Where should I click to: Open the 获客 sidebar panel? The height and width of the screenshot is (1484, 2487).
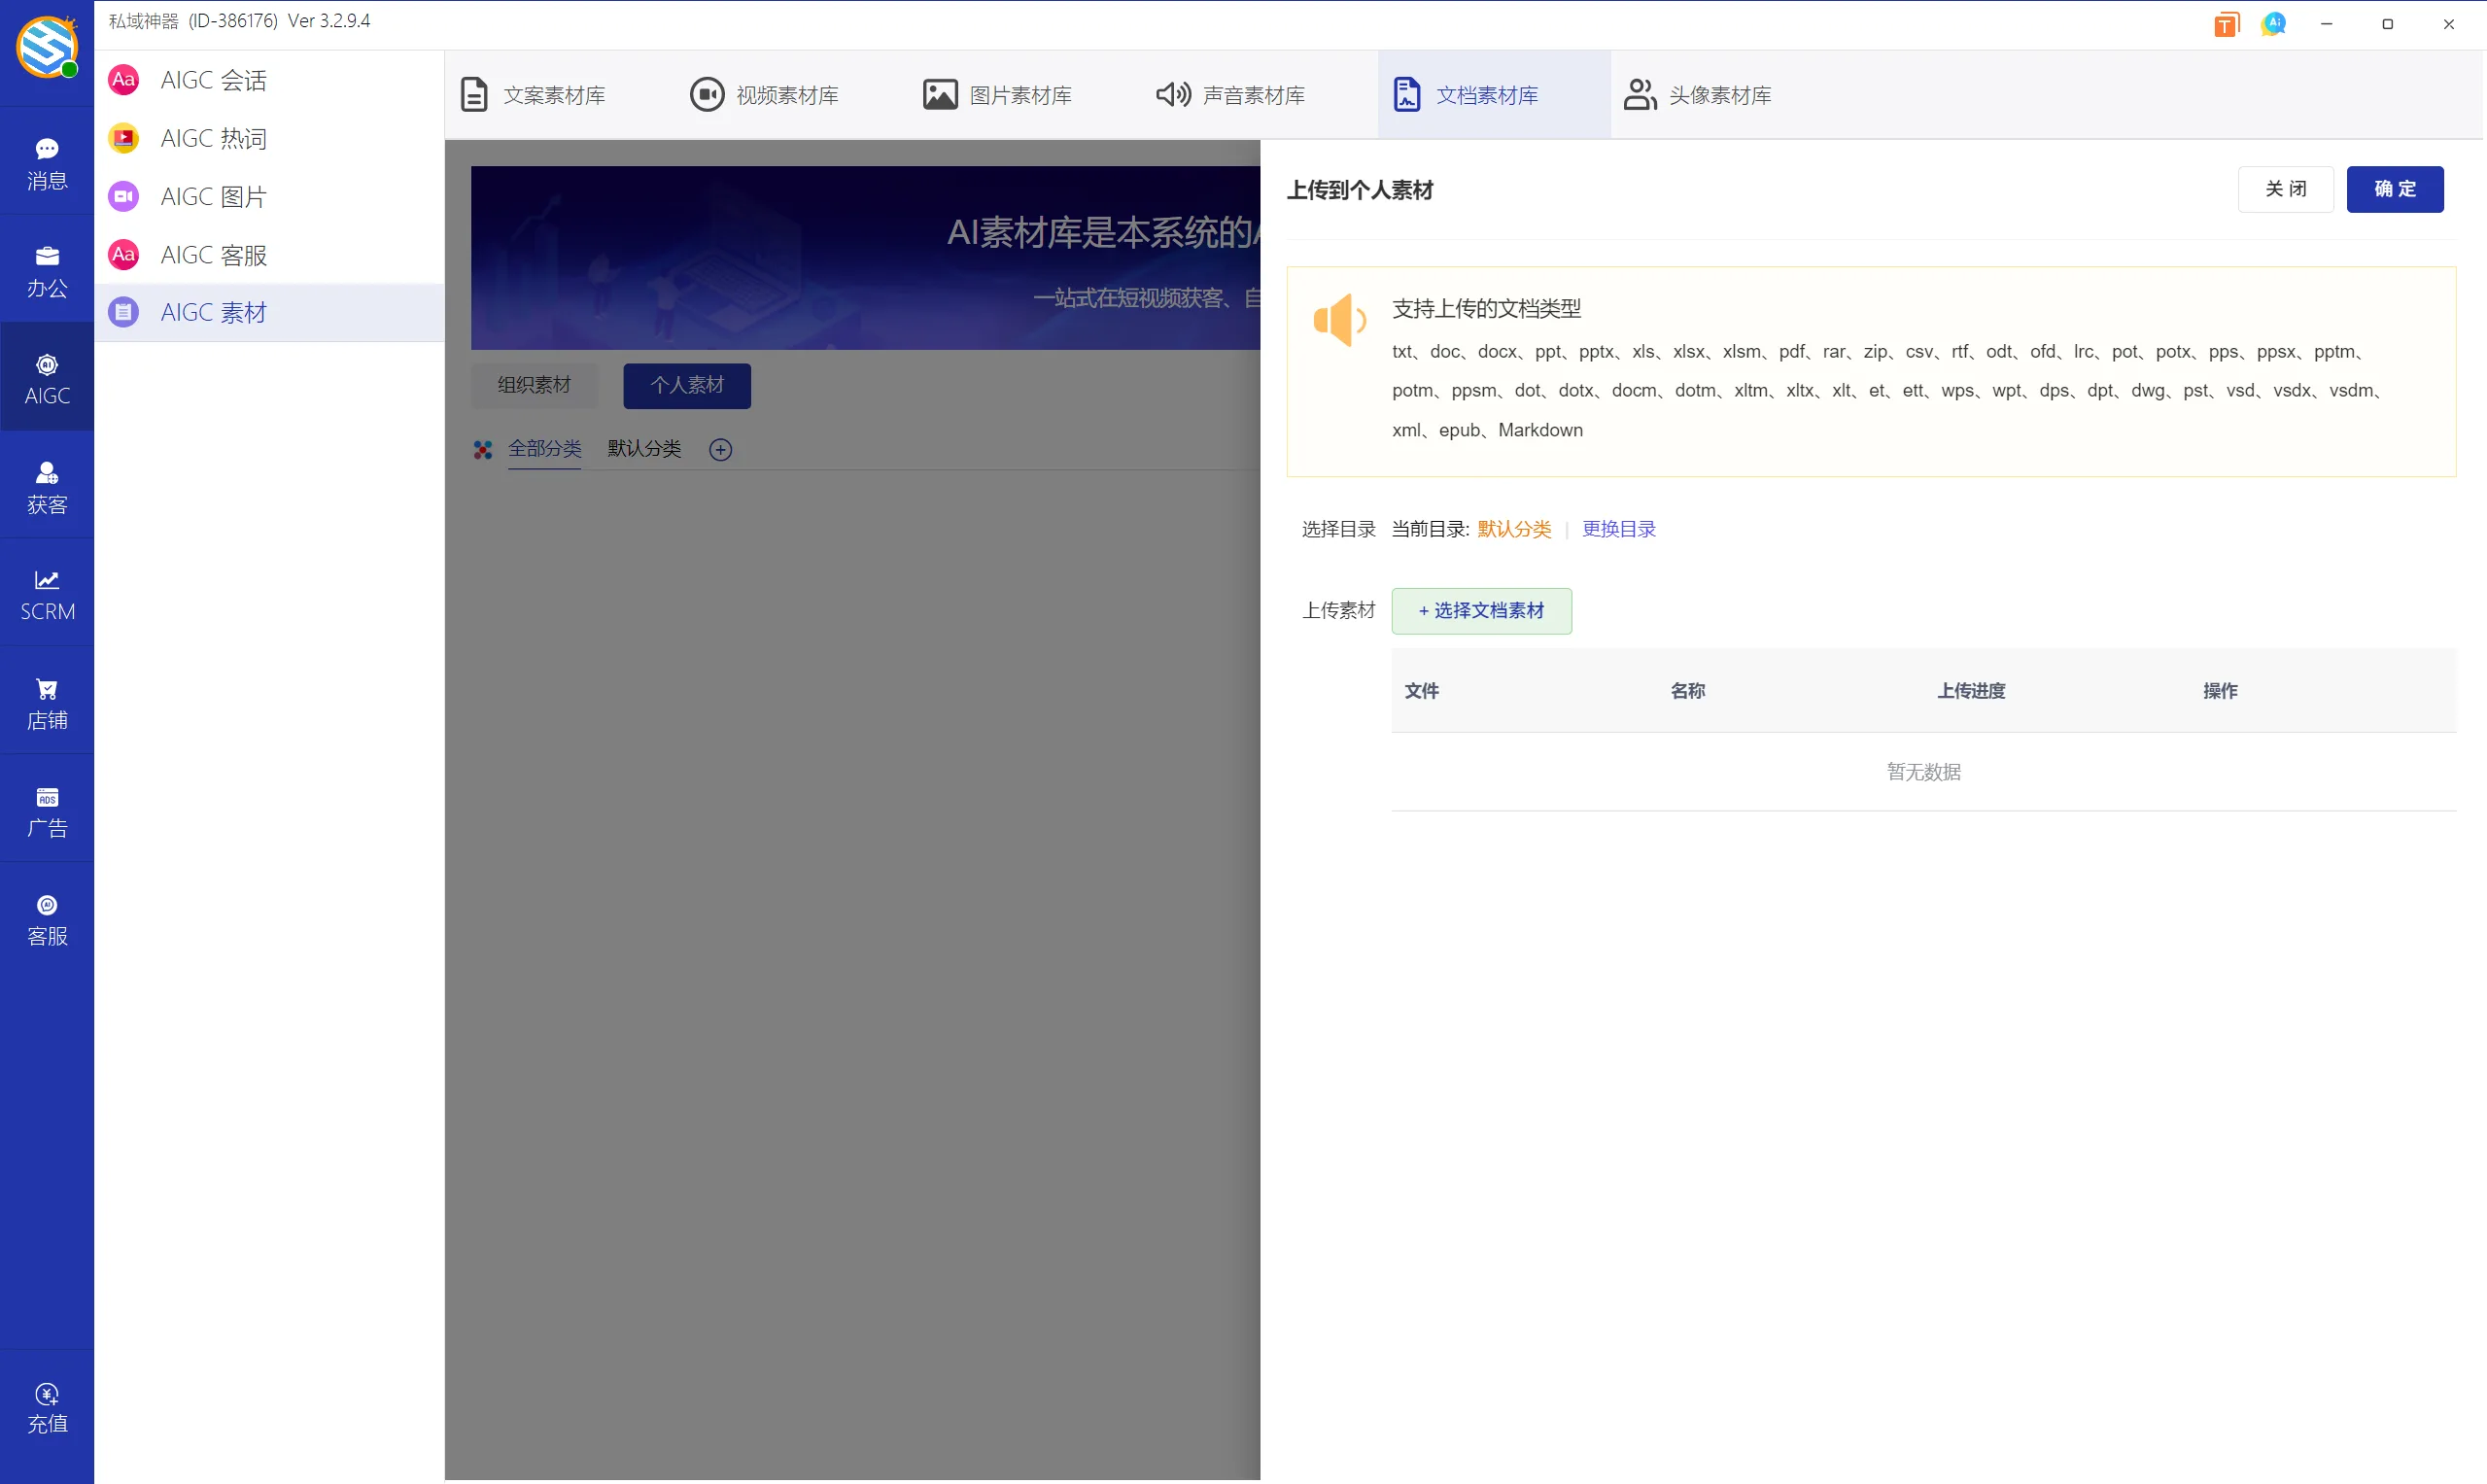coord(46,487)
